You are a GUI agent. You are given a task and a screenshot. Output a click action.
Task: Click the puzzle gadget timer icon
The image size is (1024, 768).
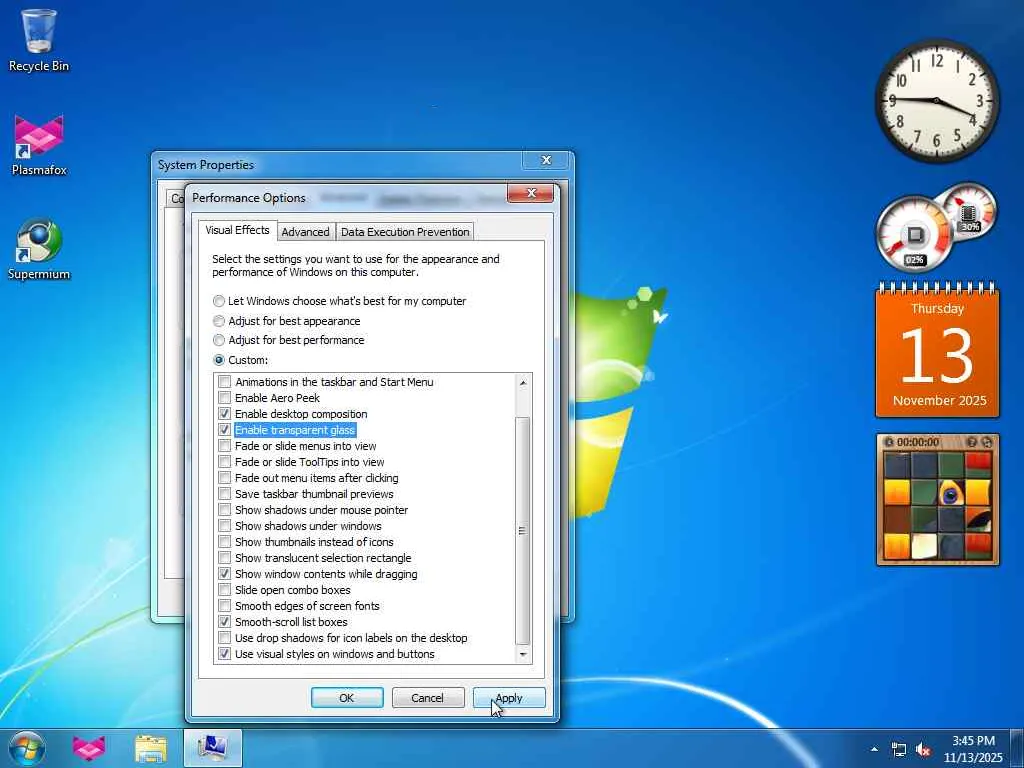pyautogui.click(x=888, y=442)
